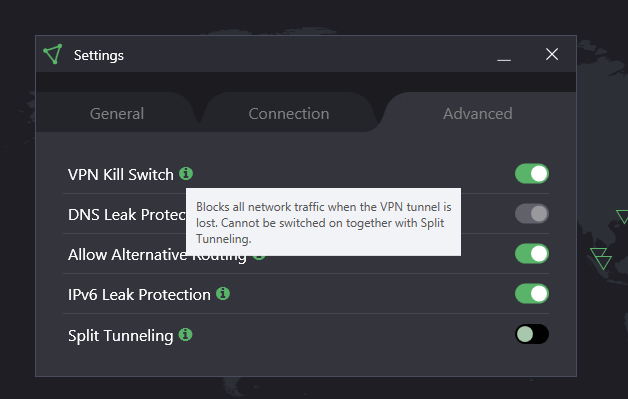The width and height of the screenshot is (628, 399).
Task: Click the partially hidden Alternative Routing info icon
Action: [259, 258]
